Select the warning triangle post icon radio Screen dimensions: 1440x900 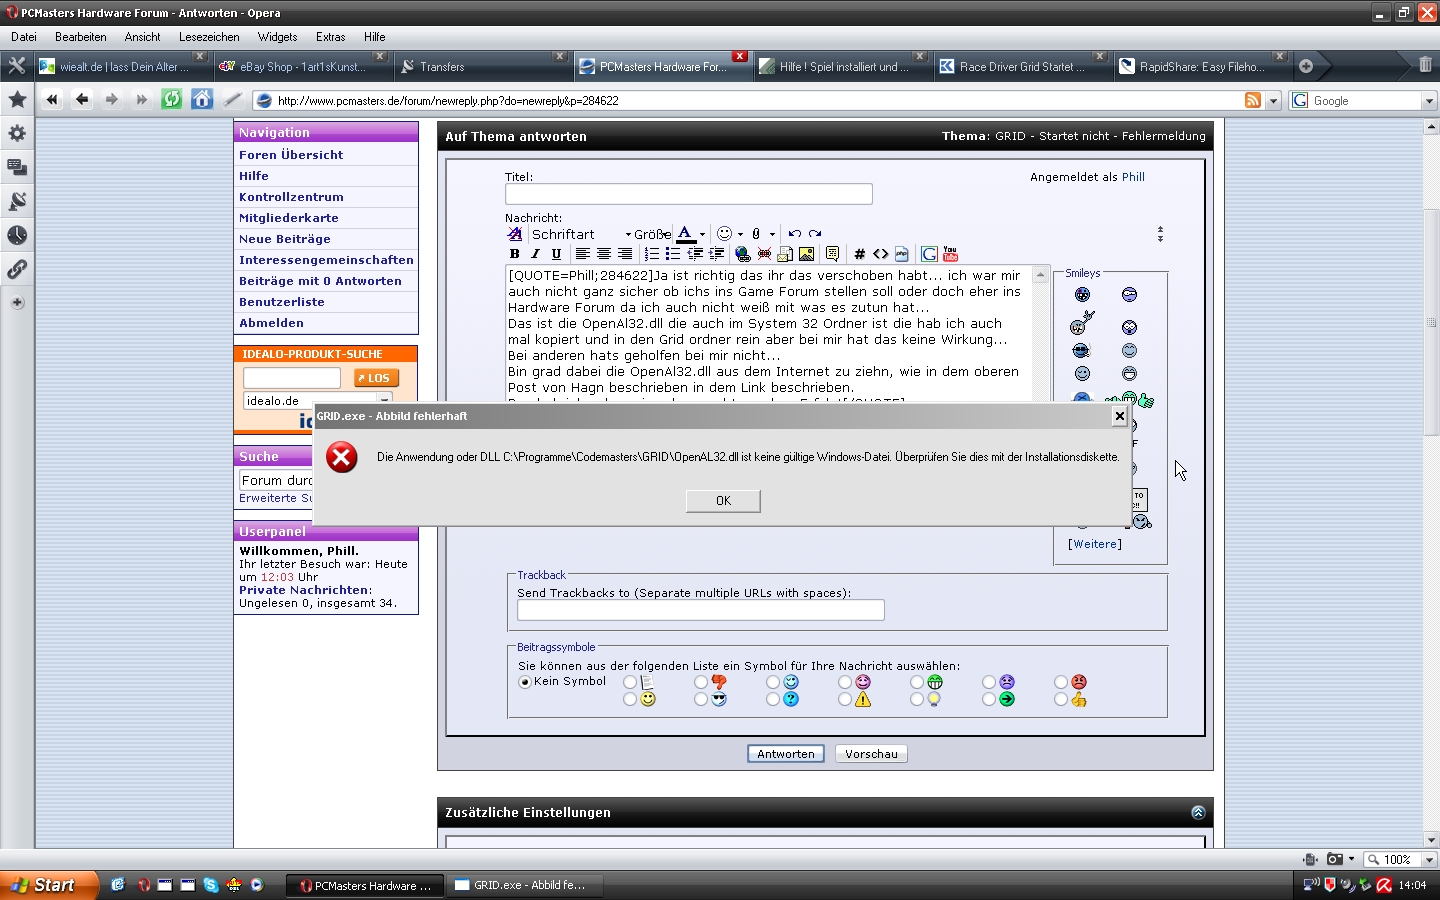(845, 700)
